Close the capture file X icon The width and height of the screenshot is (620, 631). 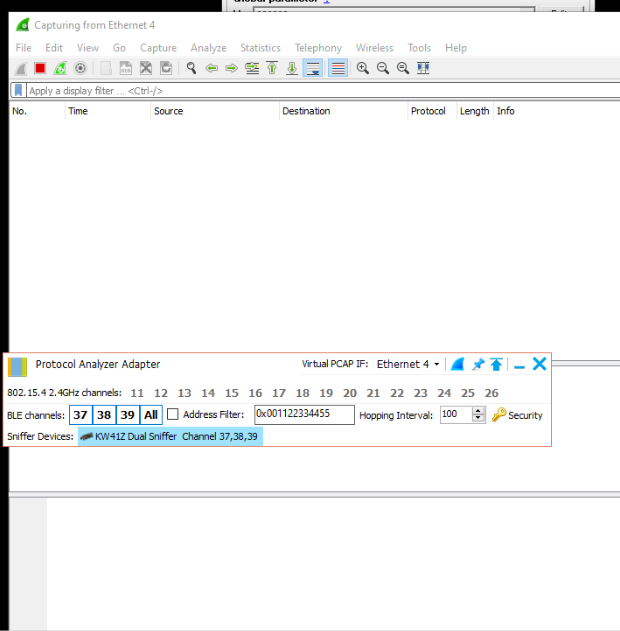(146, 68)
